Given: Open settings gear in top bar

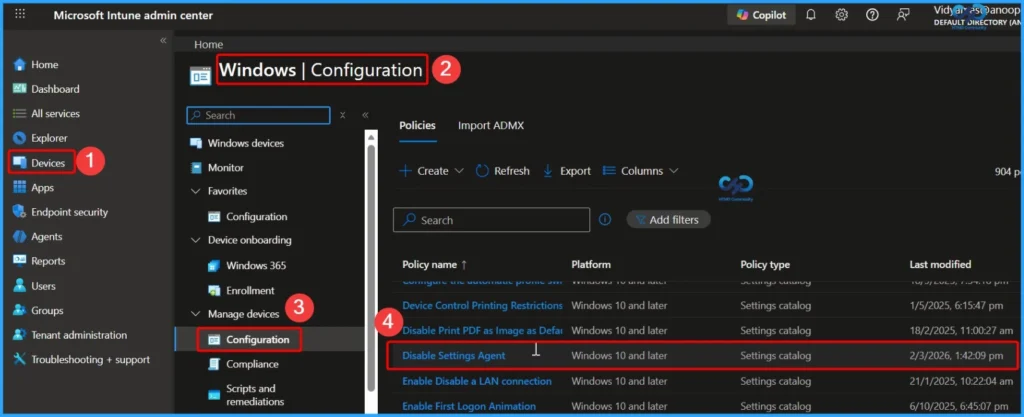Looking at the screenshot, I should pyautogui.click(x=841, y=15).
